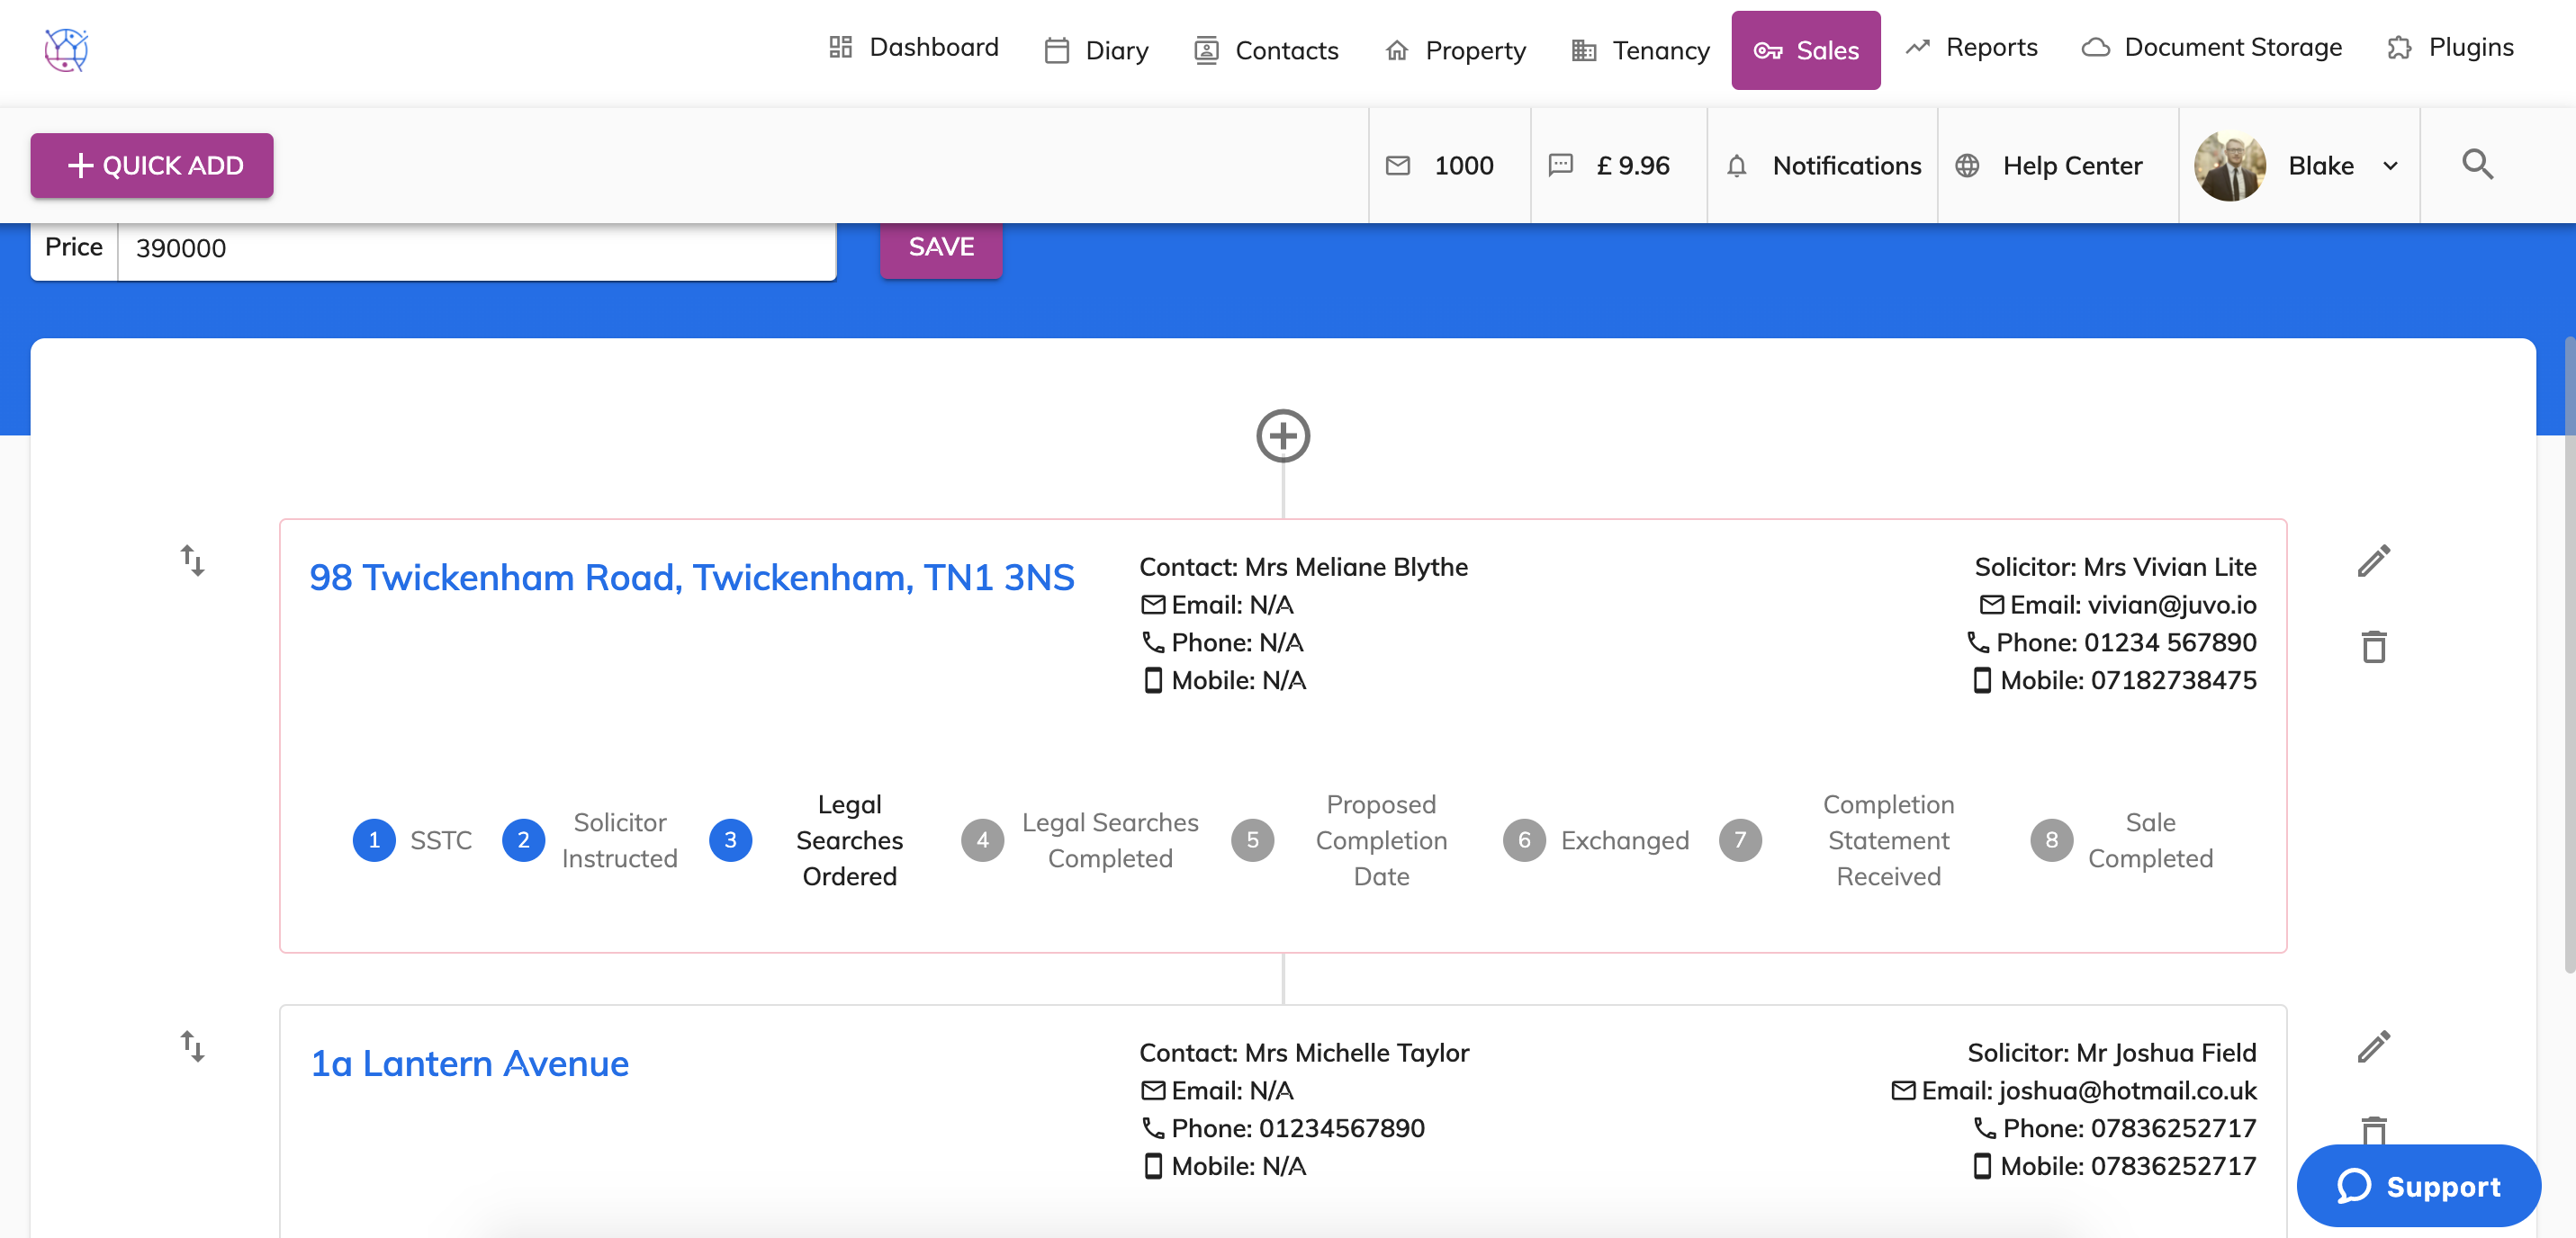This screenshot has height=1238, width=2576.
Task: Click reorder arrows beside 1a Lantern Avenue
Action: tap(192, 1046)
